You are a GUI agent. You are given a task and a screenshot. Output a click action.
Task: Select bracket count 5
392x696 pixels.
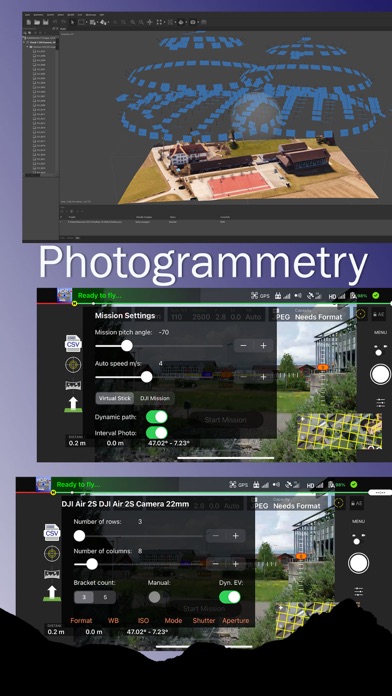[x=105, y=597]
